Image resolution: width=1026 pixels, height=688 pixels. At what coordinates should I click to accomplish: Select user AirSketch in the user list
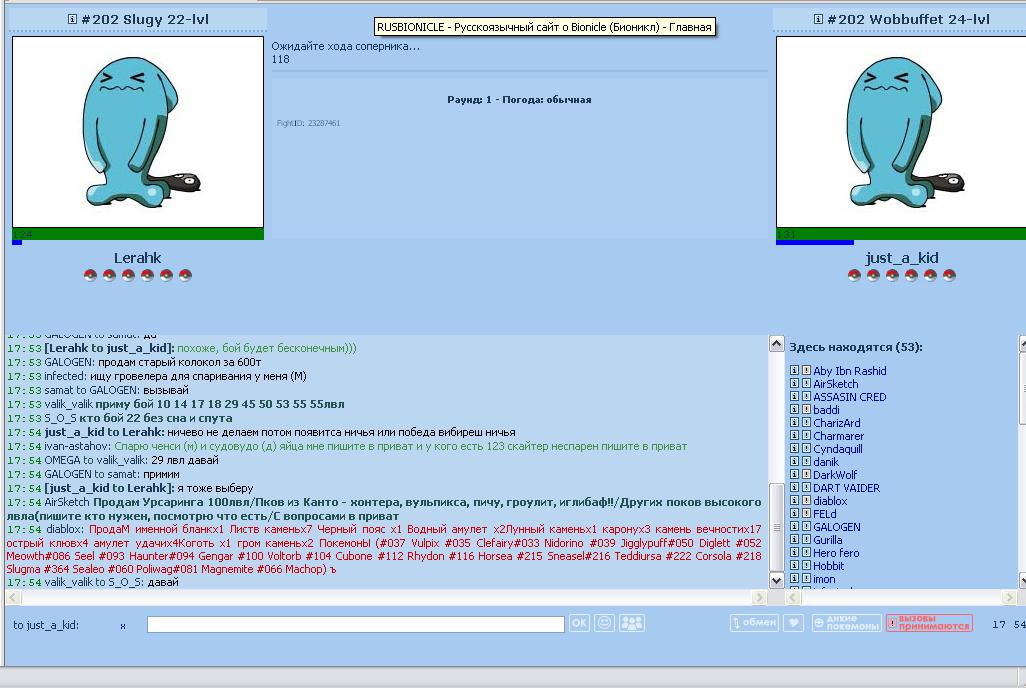click(836, 384)
